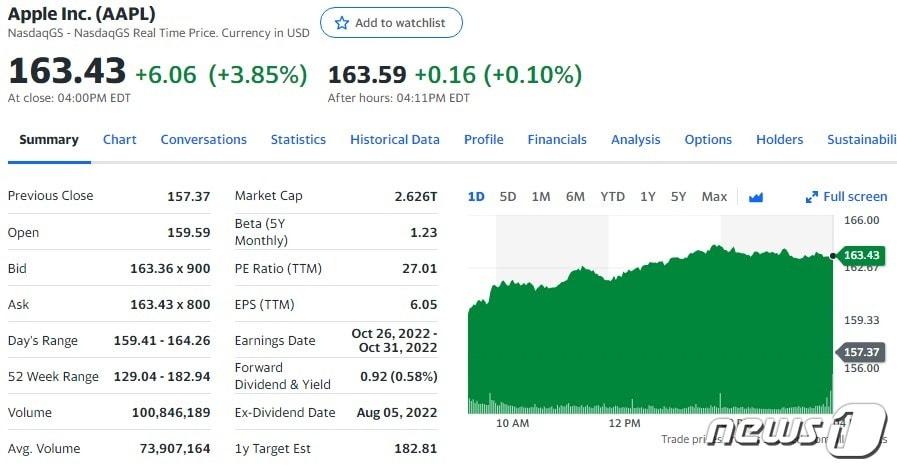The height and width of the screenshot is (470, 897).
Task: View the Historical Data tab
Action: tap(394, 140)
